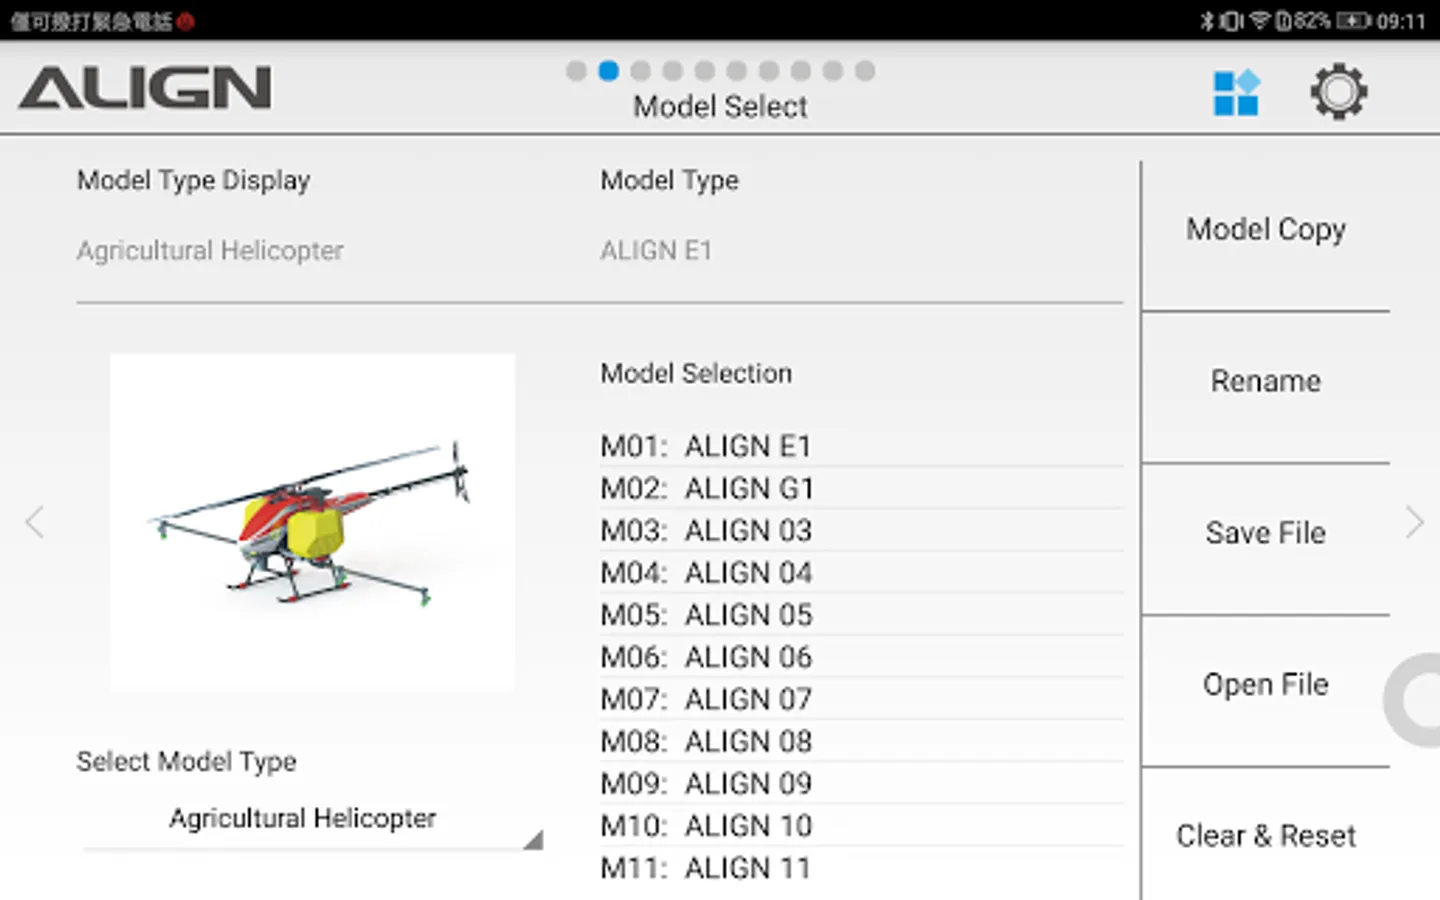Select model M08: ALIGN 08
This screenshot has width=1440, height=900.
(861, 741)
